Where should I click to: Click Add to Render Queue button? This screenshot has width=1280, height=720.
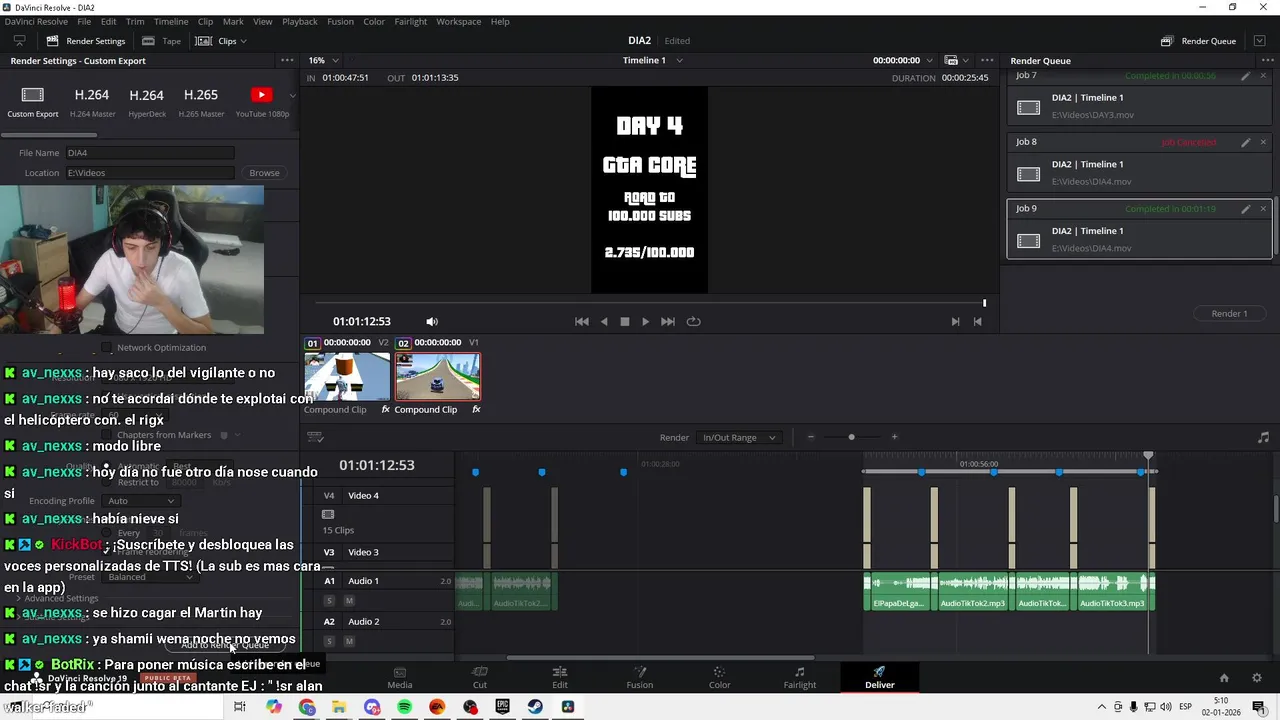click(225, 645)
